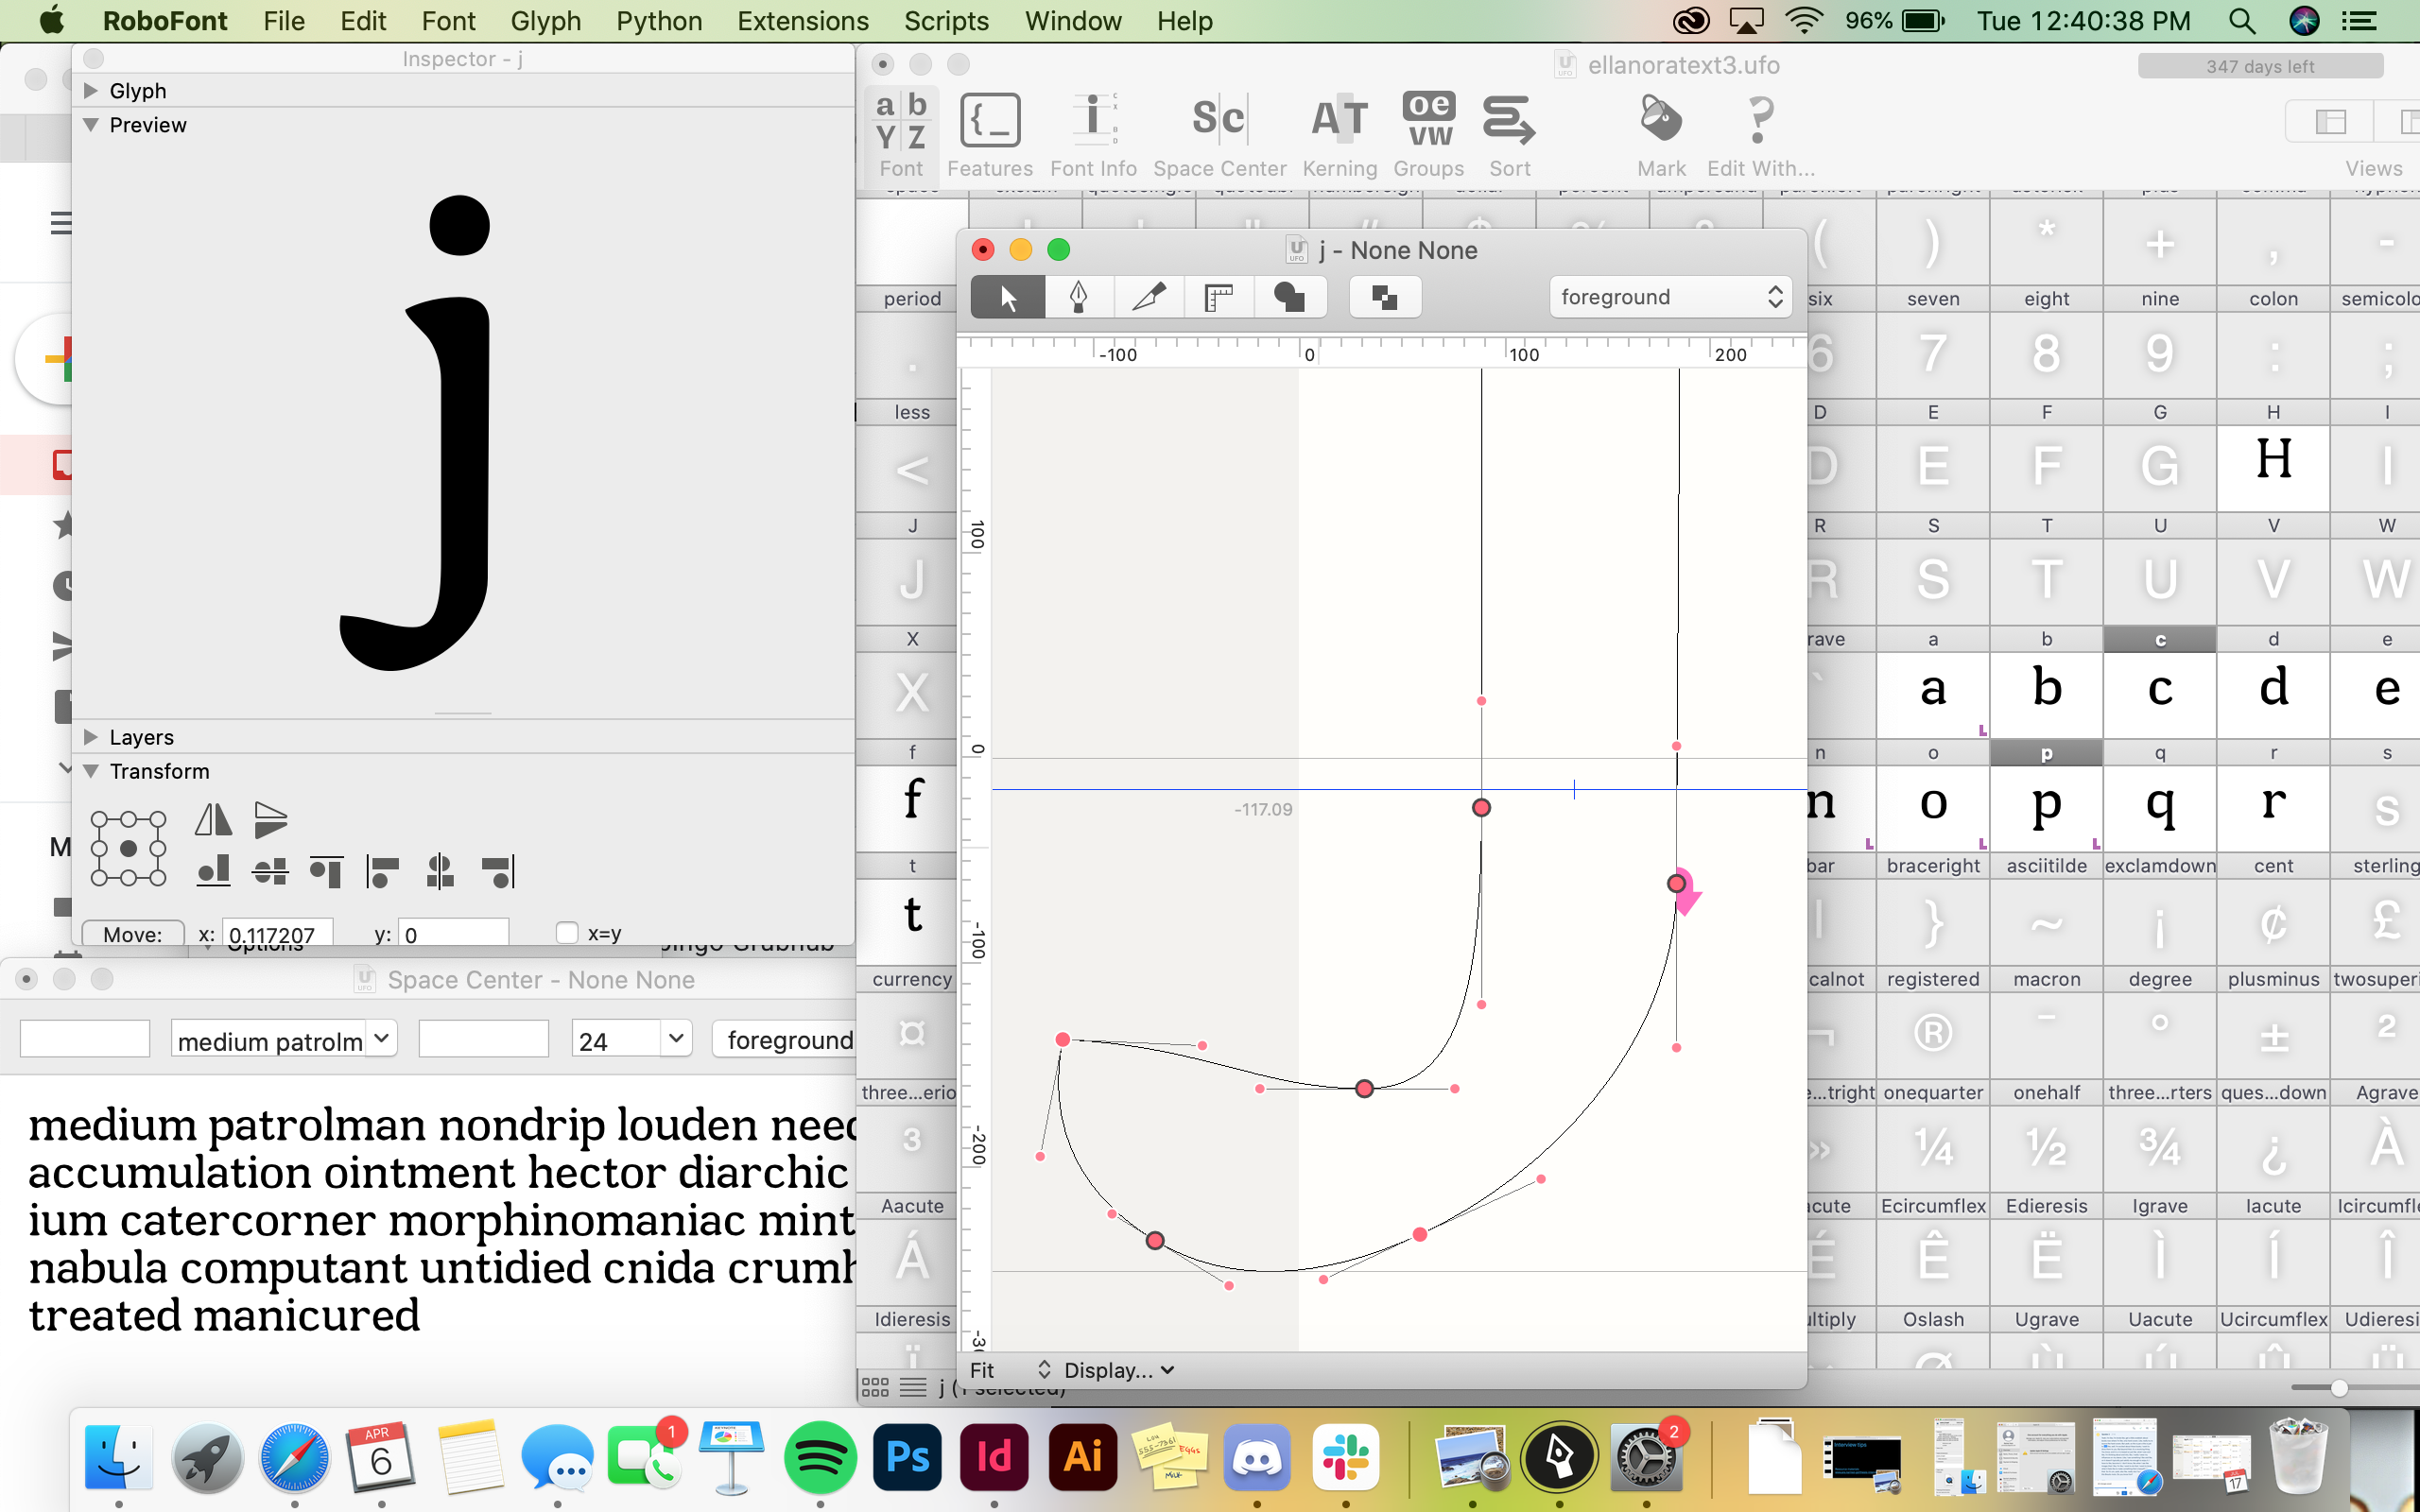Click the Move x value field

tap(277, 933)
